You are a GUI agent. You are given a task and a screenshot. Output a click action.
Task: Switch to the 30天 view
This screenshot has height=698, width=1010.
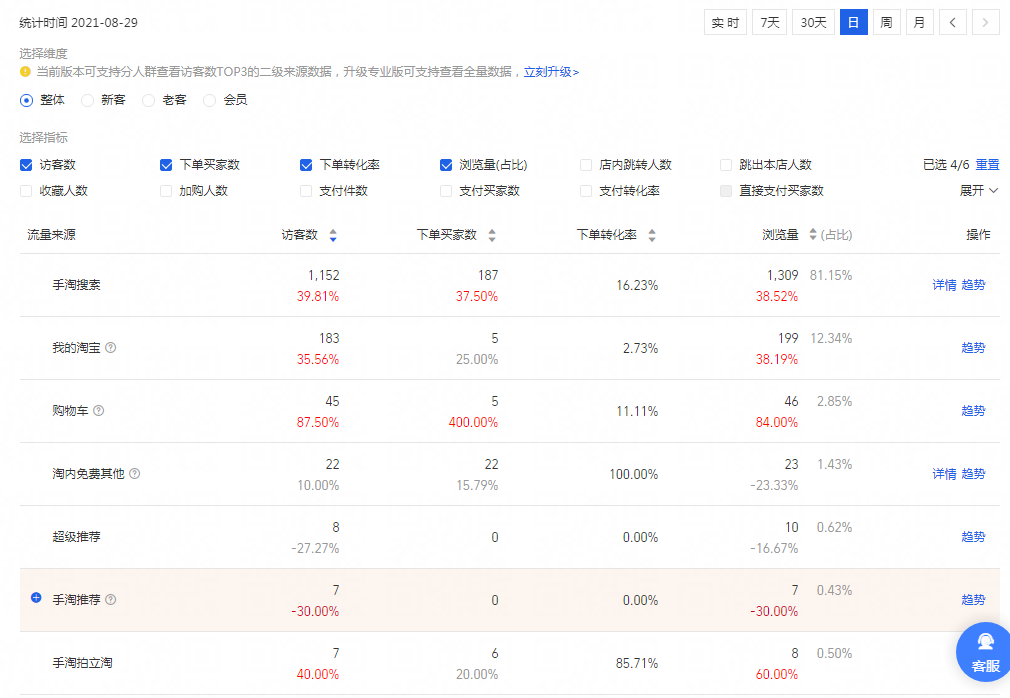[x=813, y=21]
